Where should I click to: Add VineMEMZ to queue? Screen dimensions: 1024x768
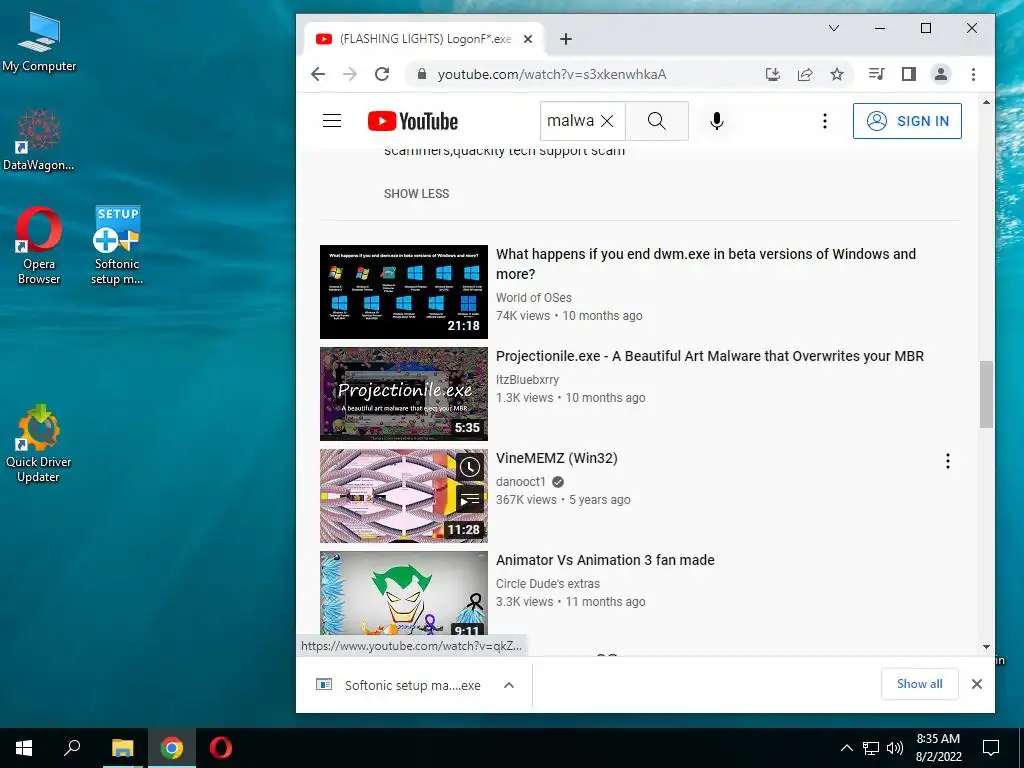[470, 500]
